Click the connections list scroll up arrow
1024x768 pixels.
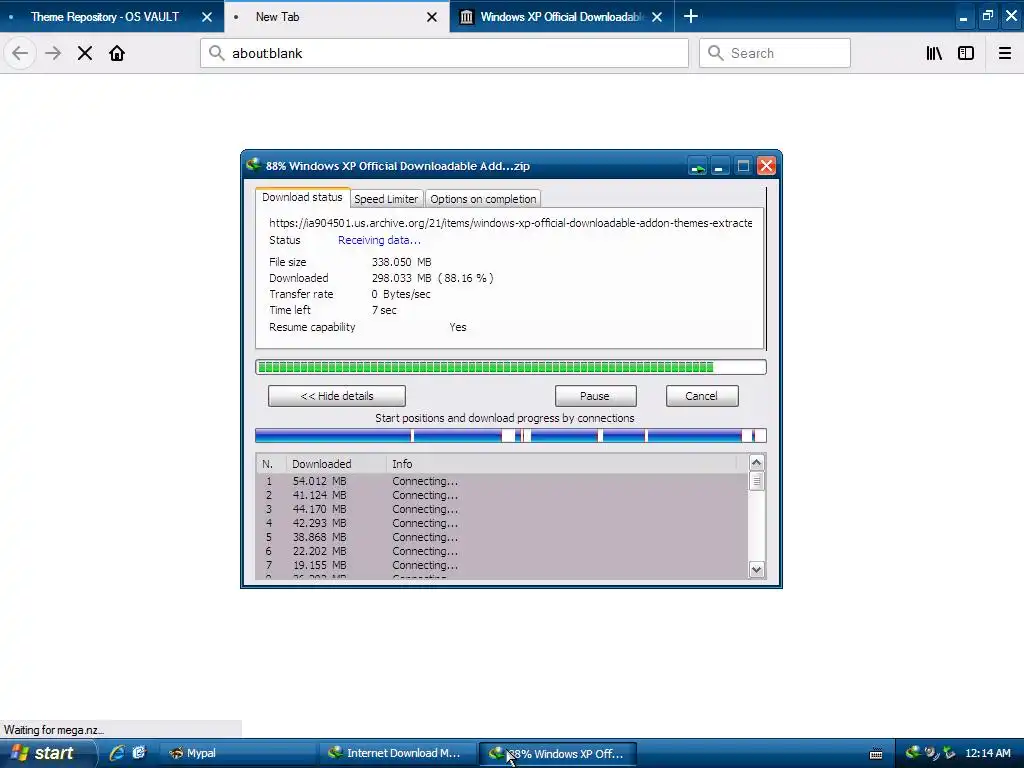click(x=756, y=463)
